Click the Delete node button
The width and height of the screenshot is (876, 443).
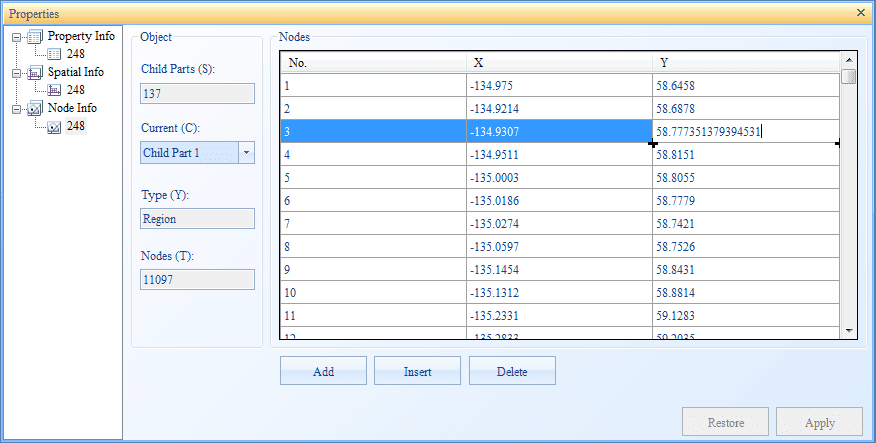512,371
